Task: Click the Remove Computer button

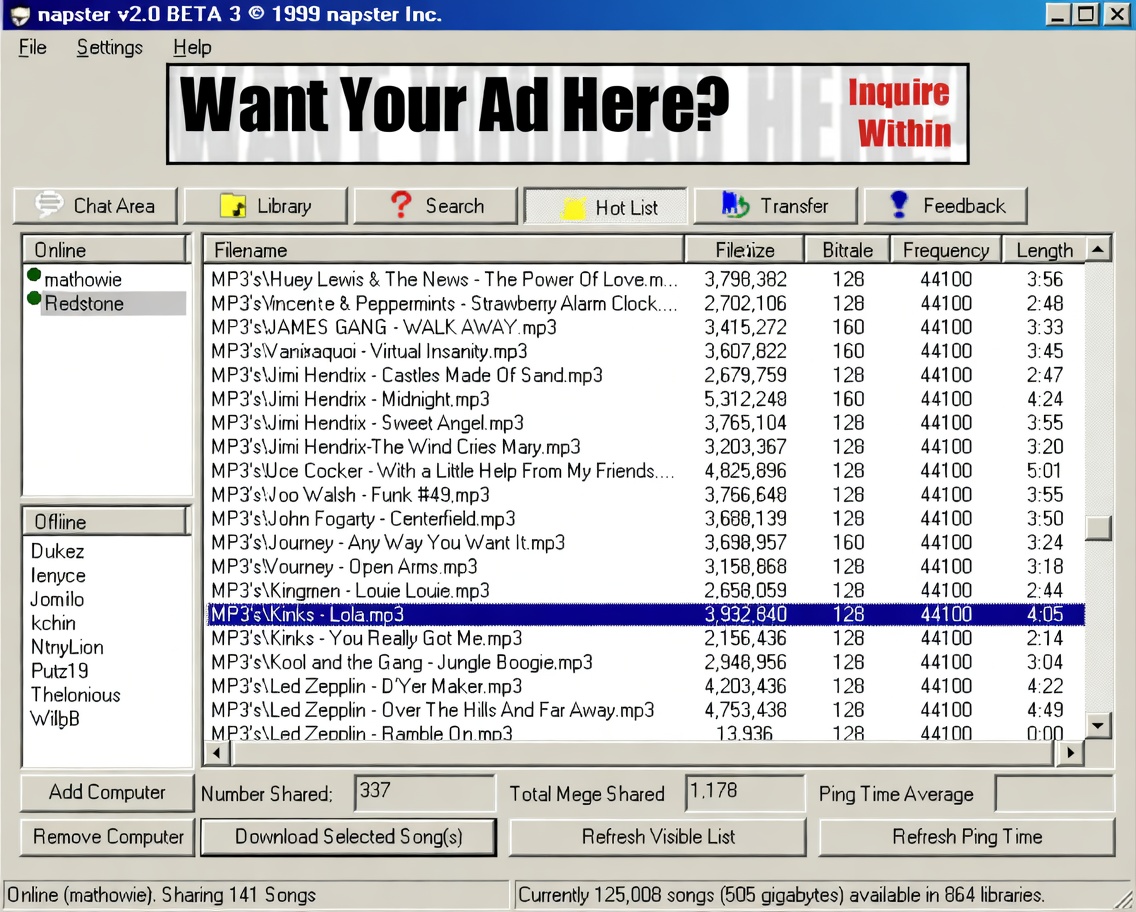Action: (107, 837)
